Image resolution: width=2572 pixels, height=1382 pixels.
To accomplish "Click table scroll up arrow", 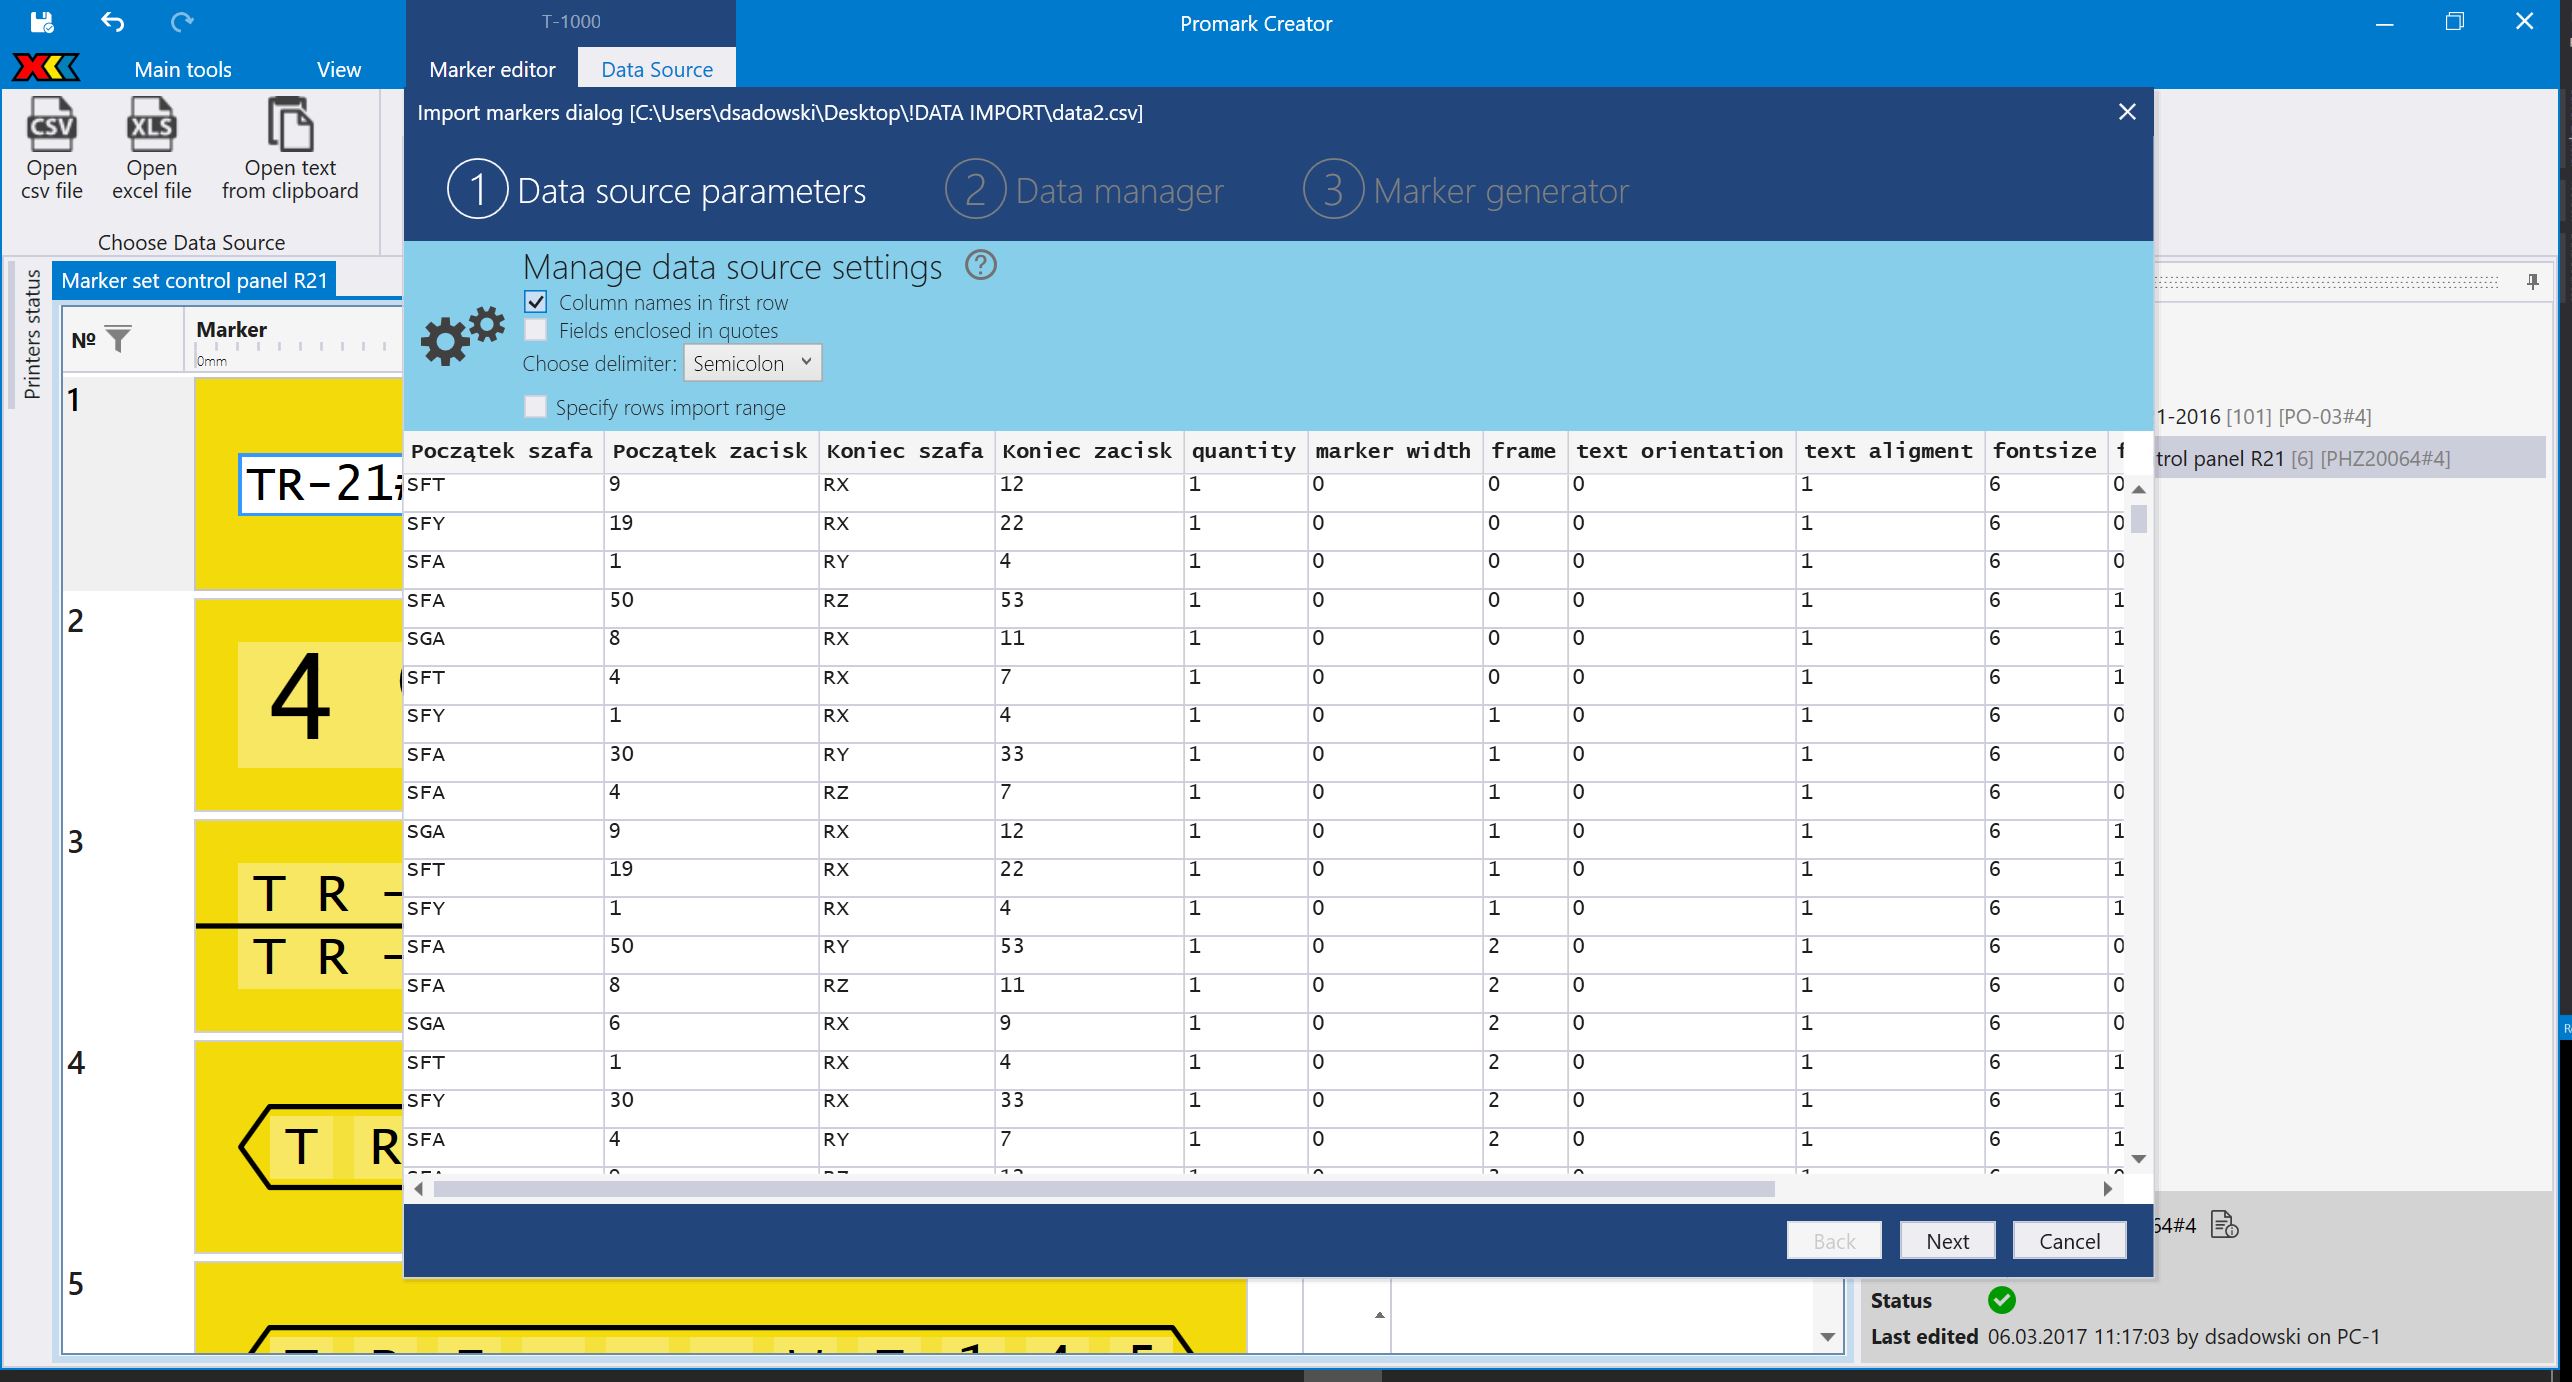I will tap(2139, 489).
